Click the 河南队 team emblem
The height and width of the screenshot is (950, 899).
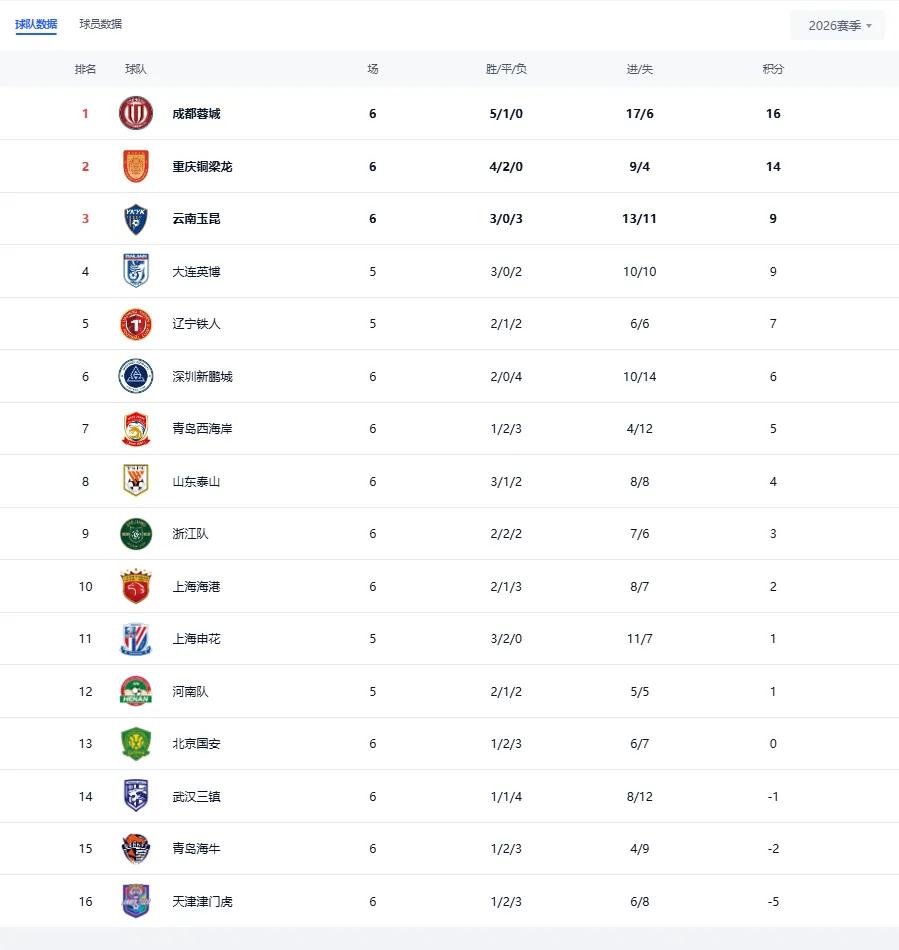(136, 691)
